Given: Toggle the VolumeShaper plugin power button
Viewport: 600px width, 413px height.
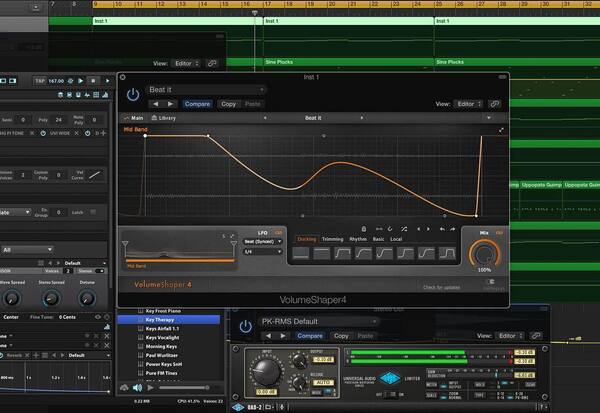Looking at the screenshot, I should coord(133,94).
